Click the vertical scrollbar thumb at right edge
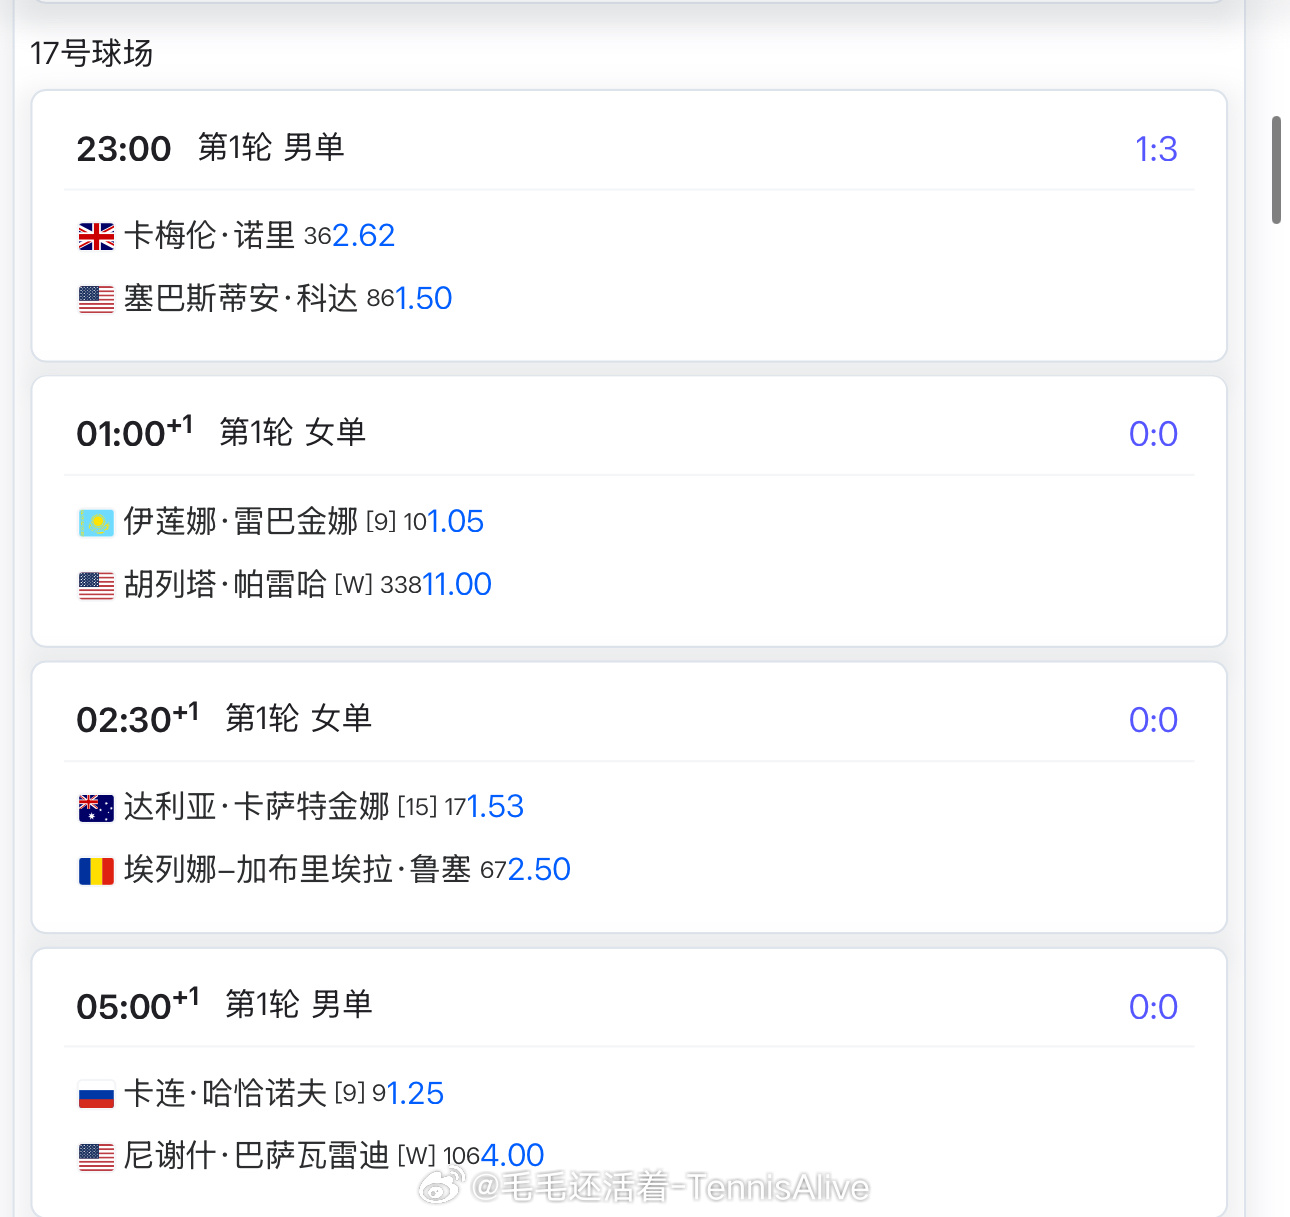The image size is (1290, 1217). pyautogui.click(x=1276, y=170)
